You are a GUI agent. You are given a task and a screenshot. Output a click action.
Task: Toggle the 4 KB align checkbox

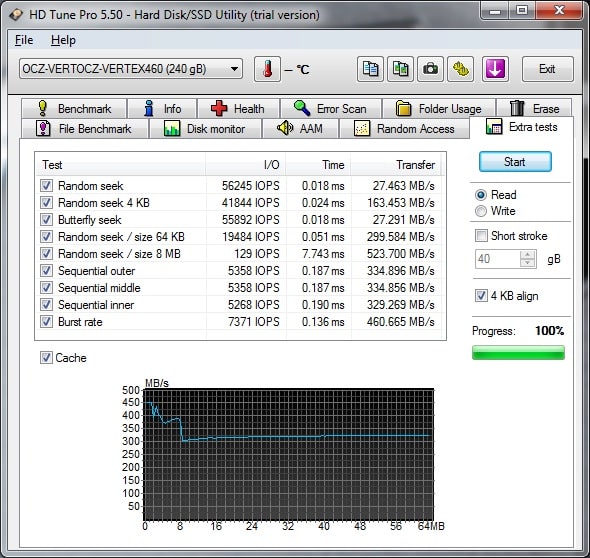[x=481, y=296]
